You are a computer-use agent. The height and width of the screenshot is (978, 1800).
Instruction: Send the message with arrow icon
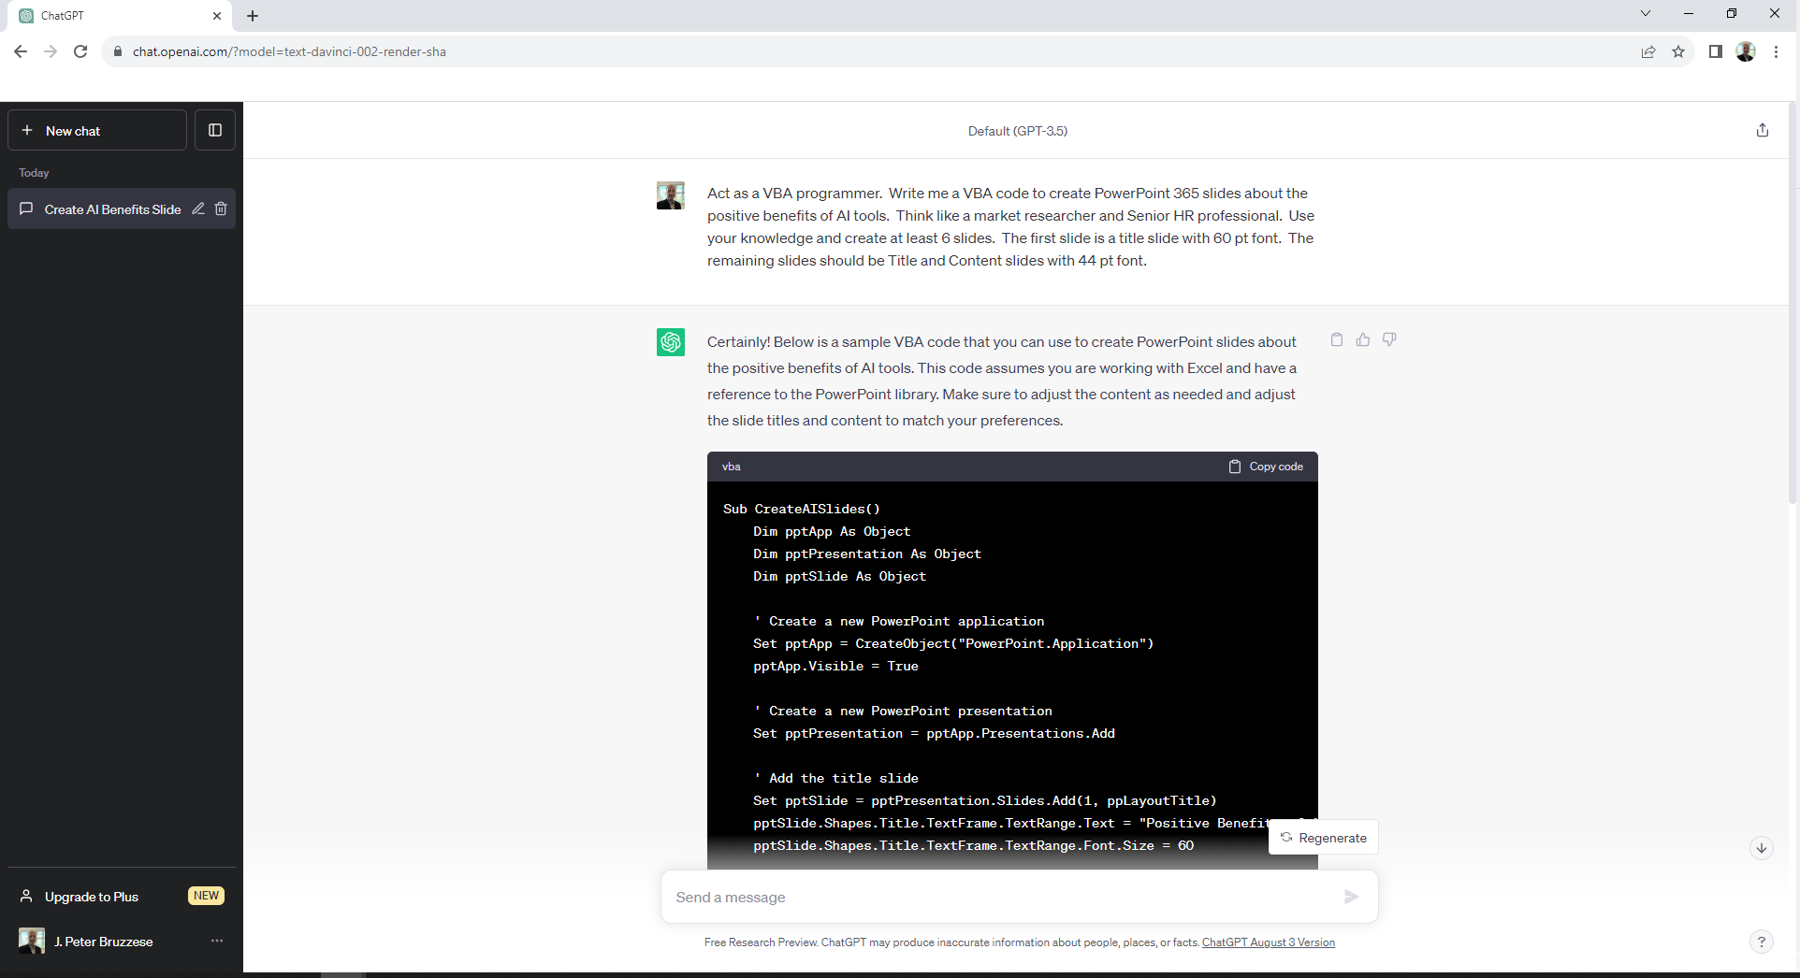[1351, 897]
